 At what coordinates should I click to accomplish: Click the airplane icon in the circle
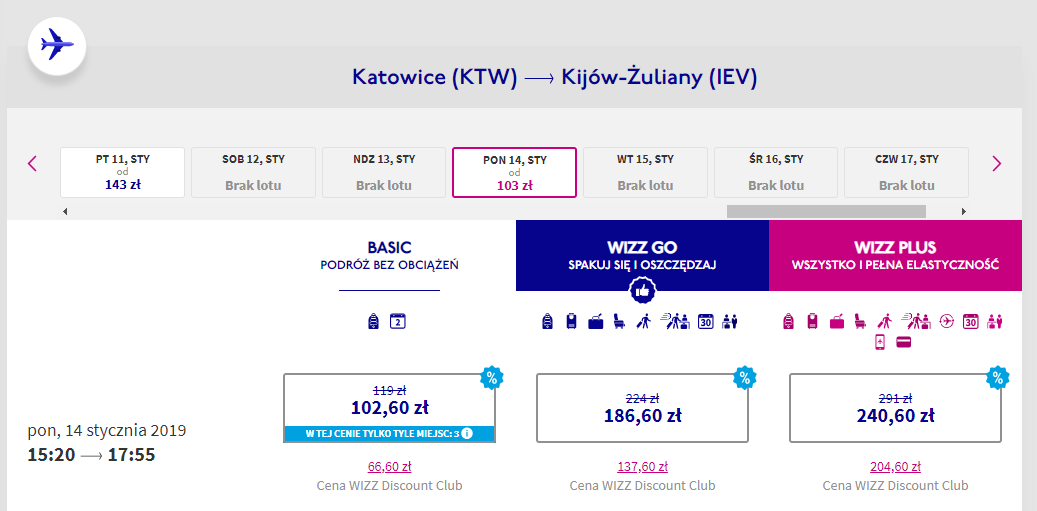[x=57, y=47]
